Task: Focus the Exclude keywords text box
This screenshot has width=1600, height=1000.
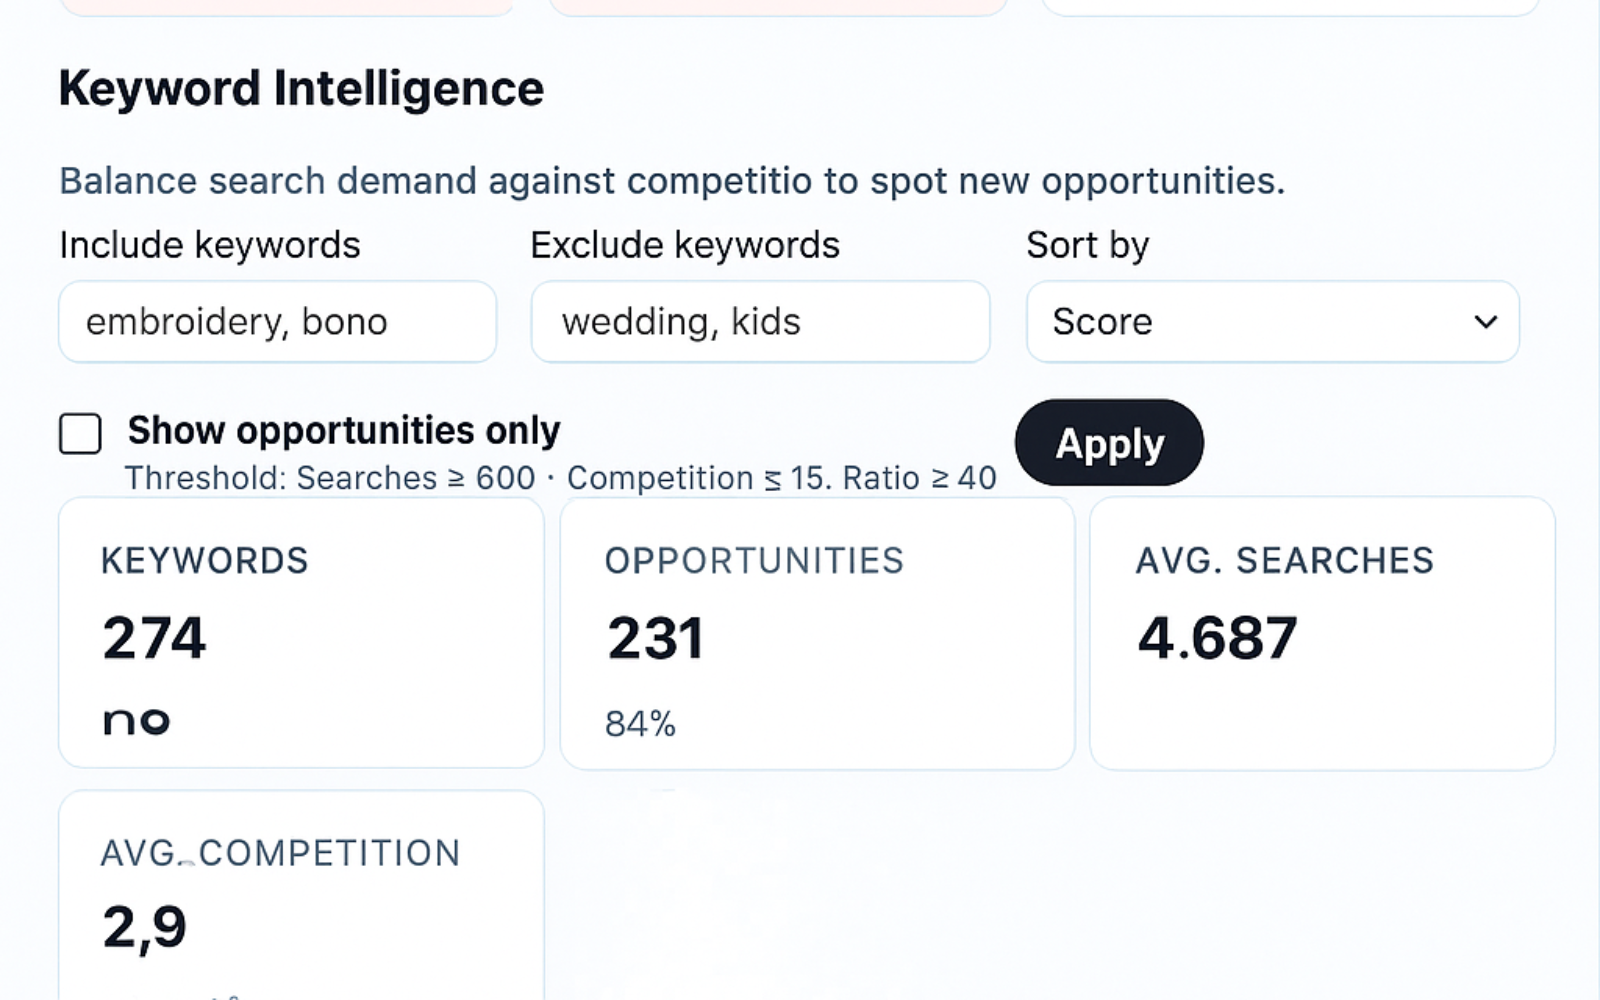Action: point(760,322)
